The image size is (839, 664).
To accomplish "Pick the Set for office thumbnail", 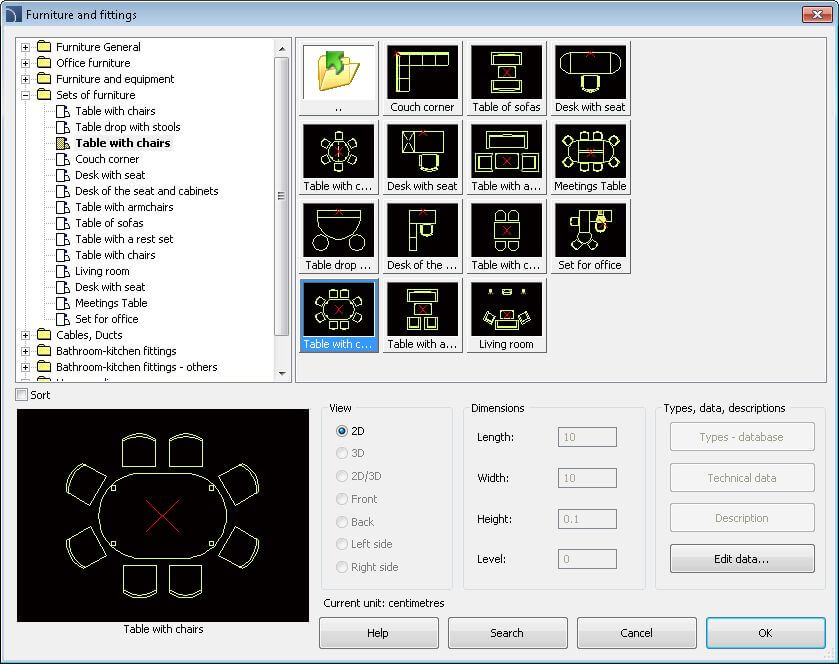I will pyautogui.click(x=590, y=230).
